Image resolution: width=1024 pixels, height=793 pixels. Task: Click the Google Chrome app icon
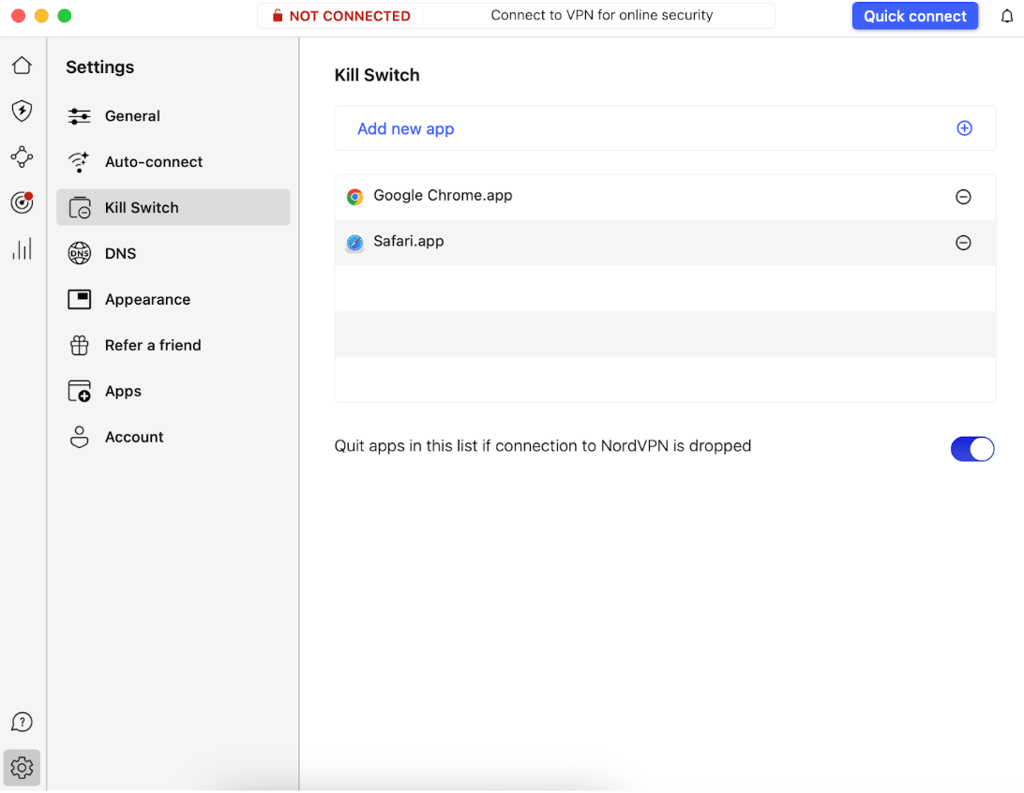point(355,197)
